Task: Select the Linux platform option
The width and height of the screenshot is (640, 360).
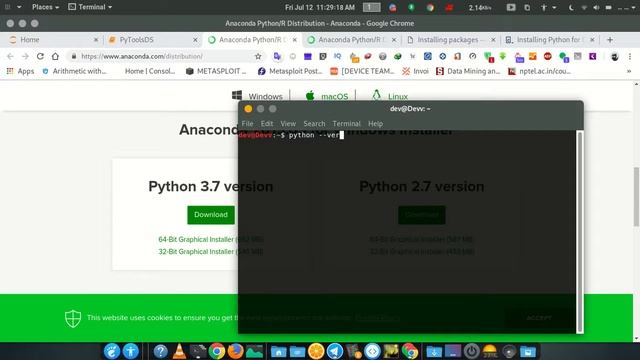Action: pos(390,96)
